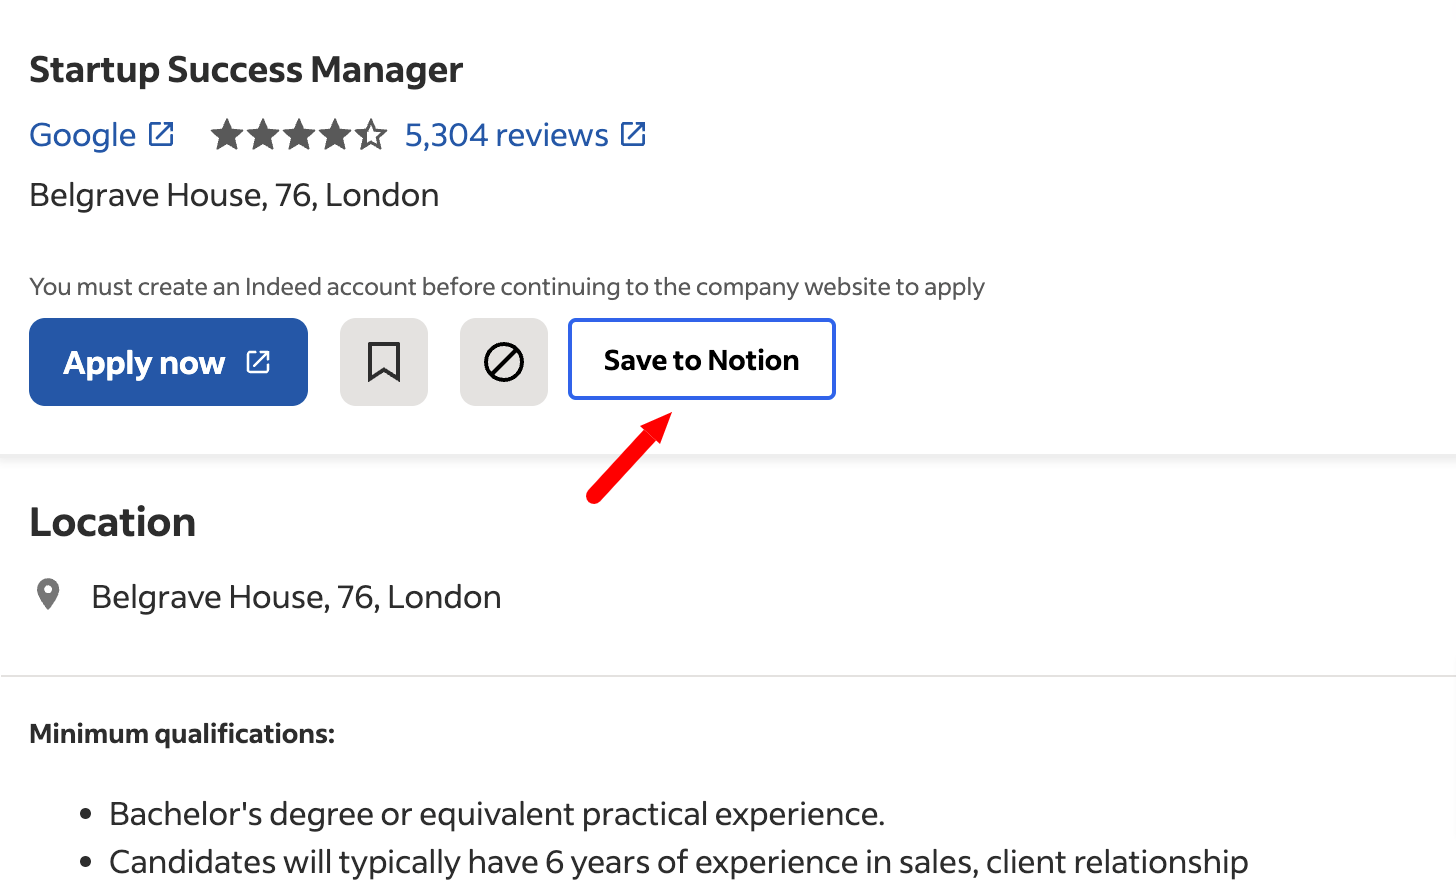The width and height of the screenshot is (1456, 890).
Task: Click the address next to the map pin
Action: click(x=296, y=597)
